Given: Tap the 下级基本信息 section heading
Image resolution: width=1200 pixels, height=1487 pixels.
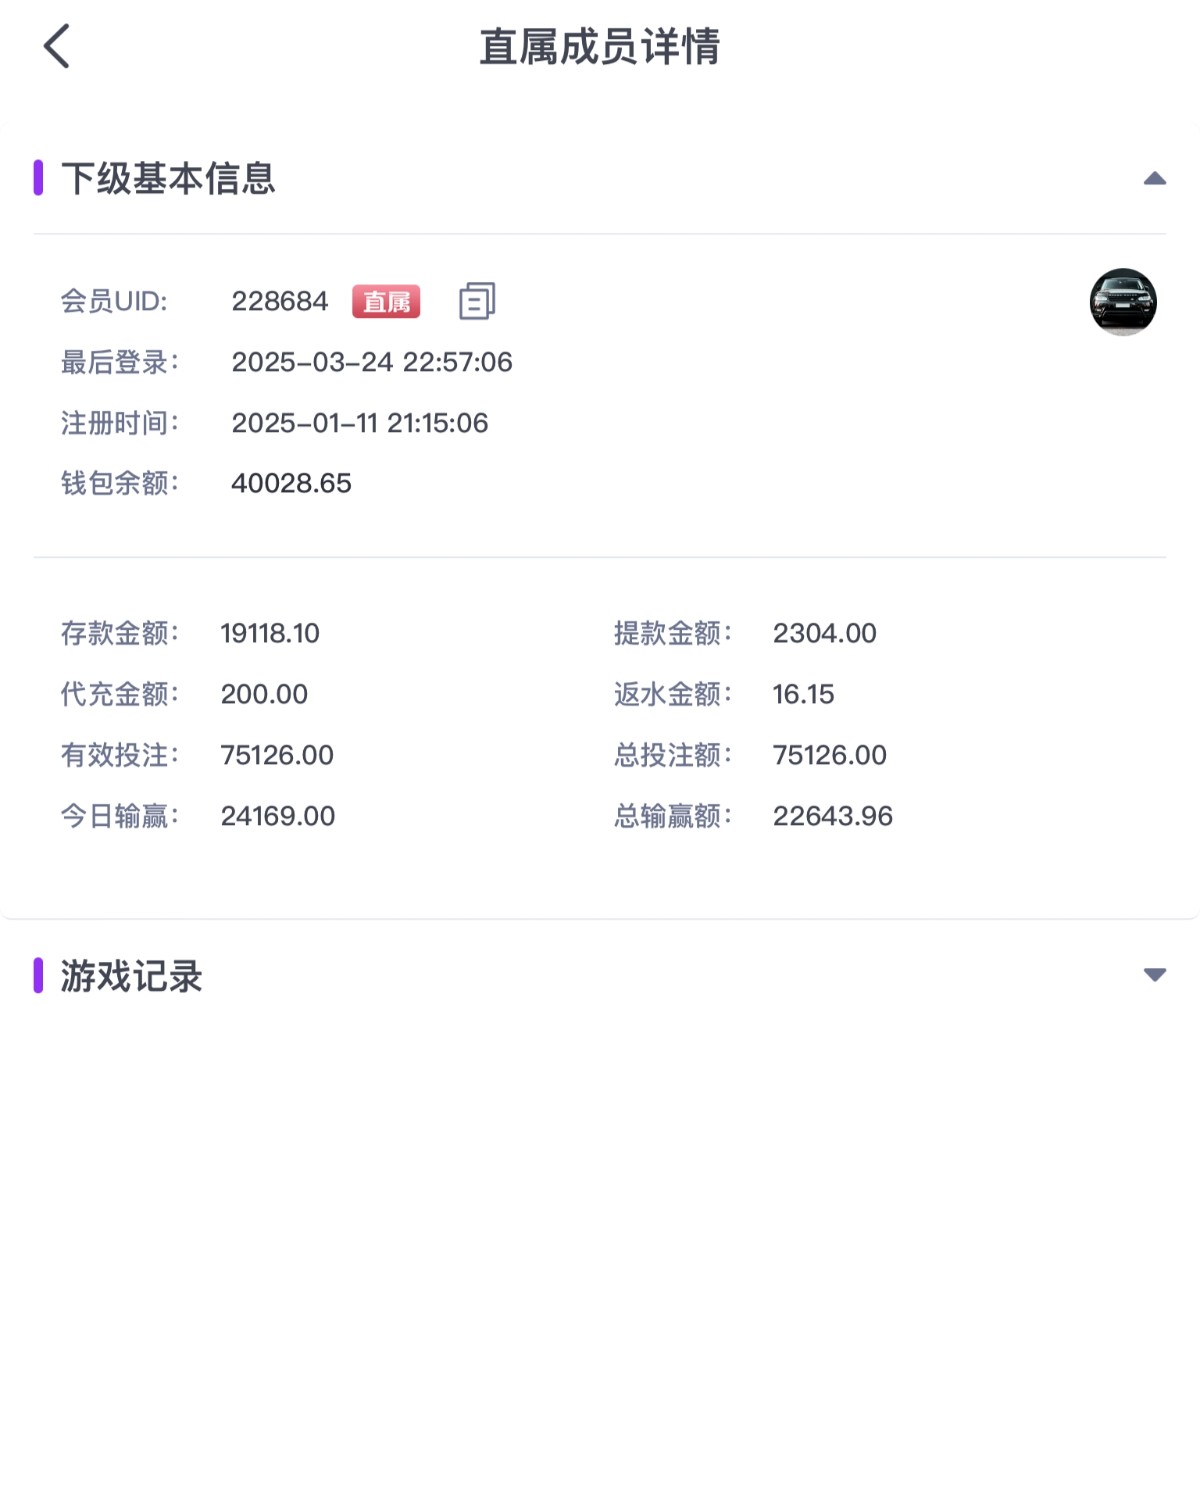Looking at the screenshot, I should point(167,179).
